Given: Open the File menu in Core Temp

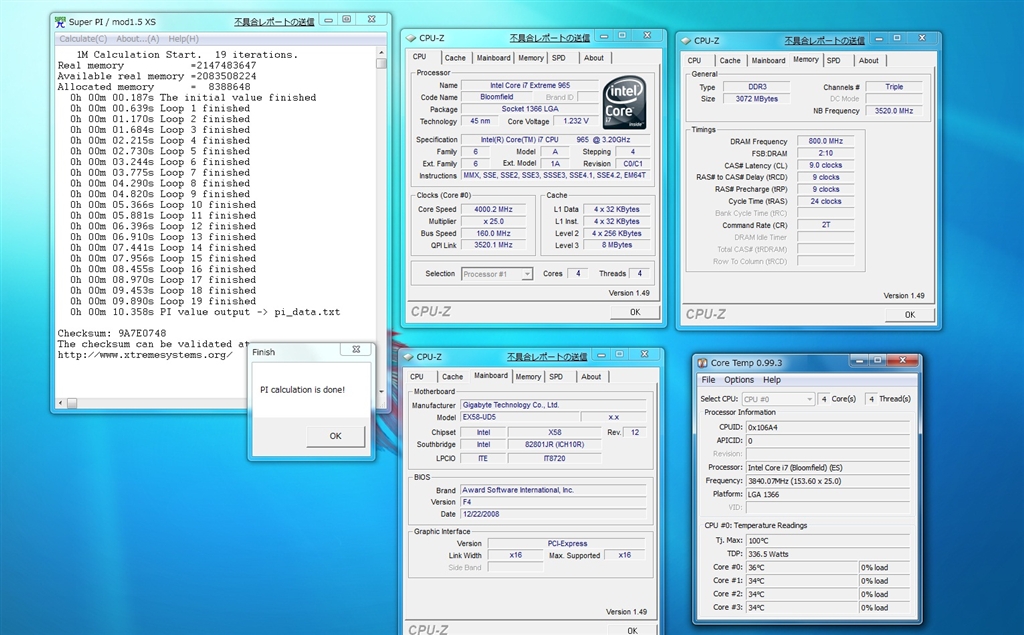Looking at the screenshot, I should click(x=708, y=380).
